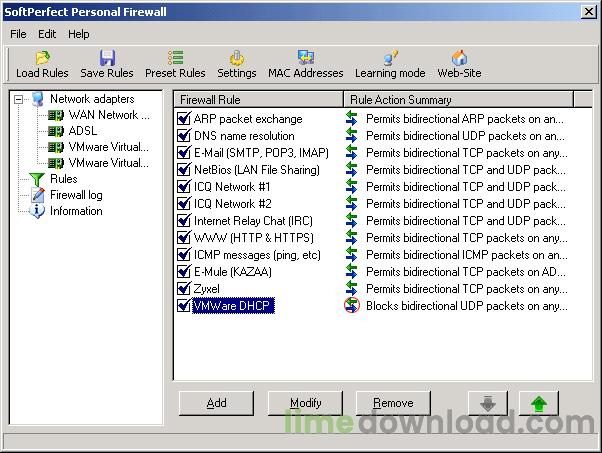Enable Learning mode in the toolbar

pyautogui.click(x=390, y=58)
